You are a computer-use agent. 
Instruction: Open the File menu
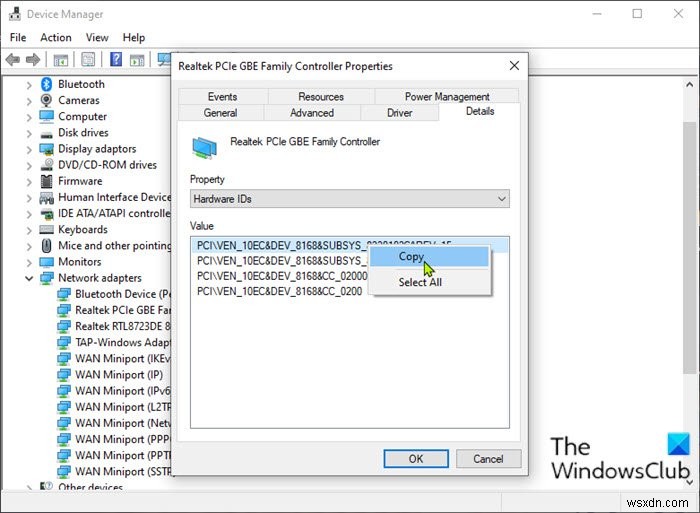point(18,38)
